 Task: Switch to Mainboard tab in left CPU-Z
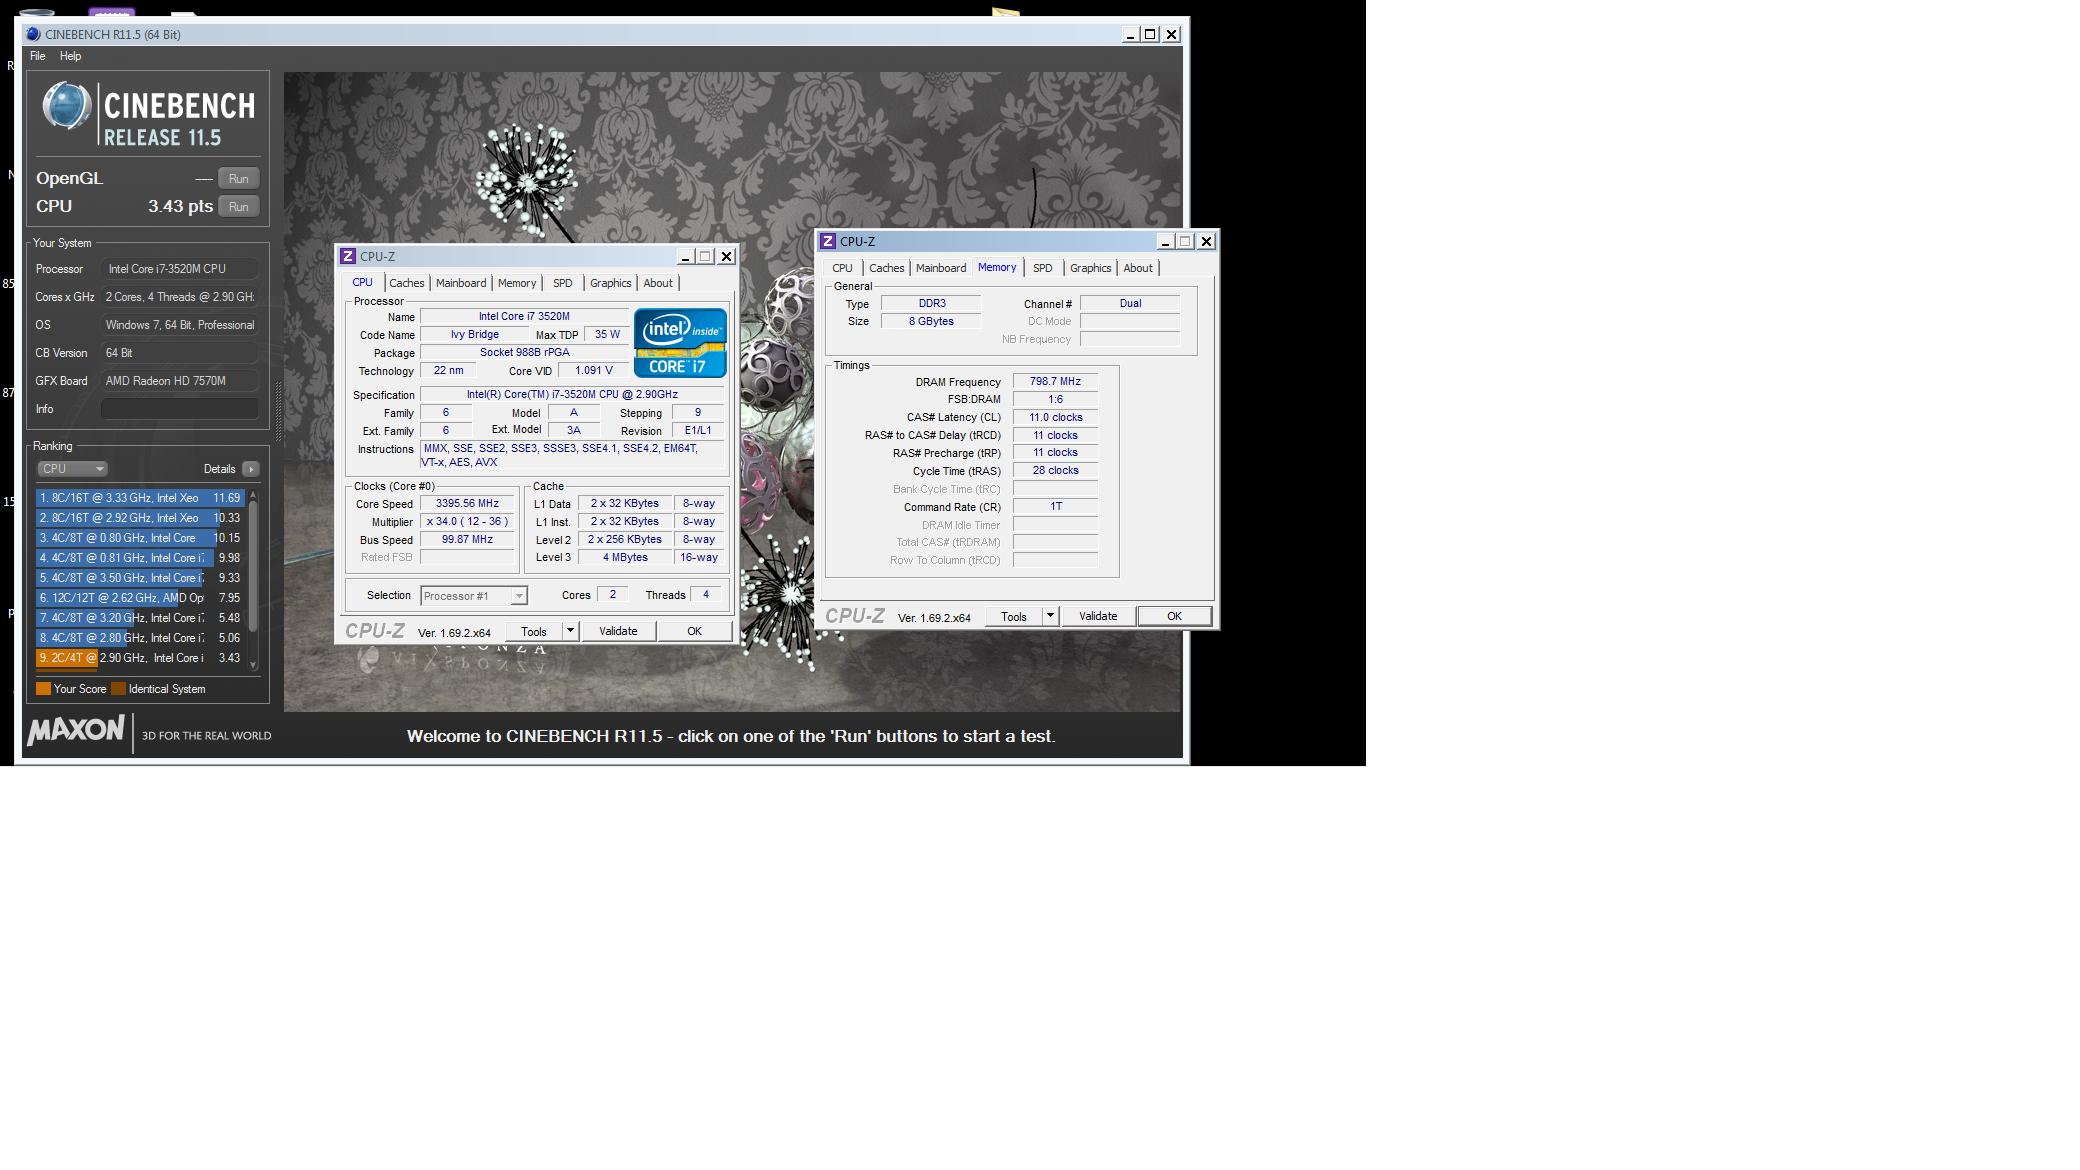(x=461, y=283)
